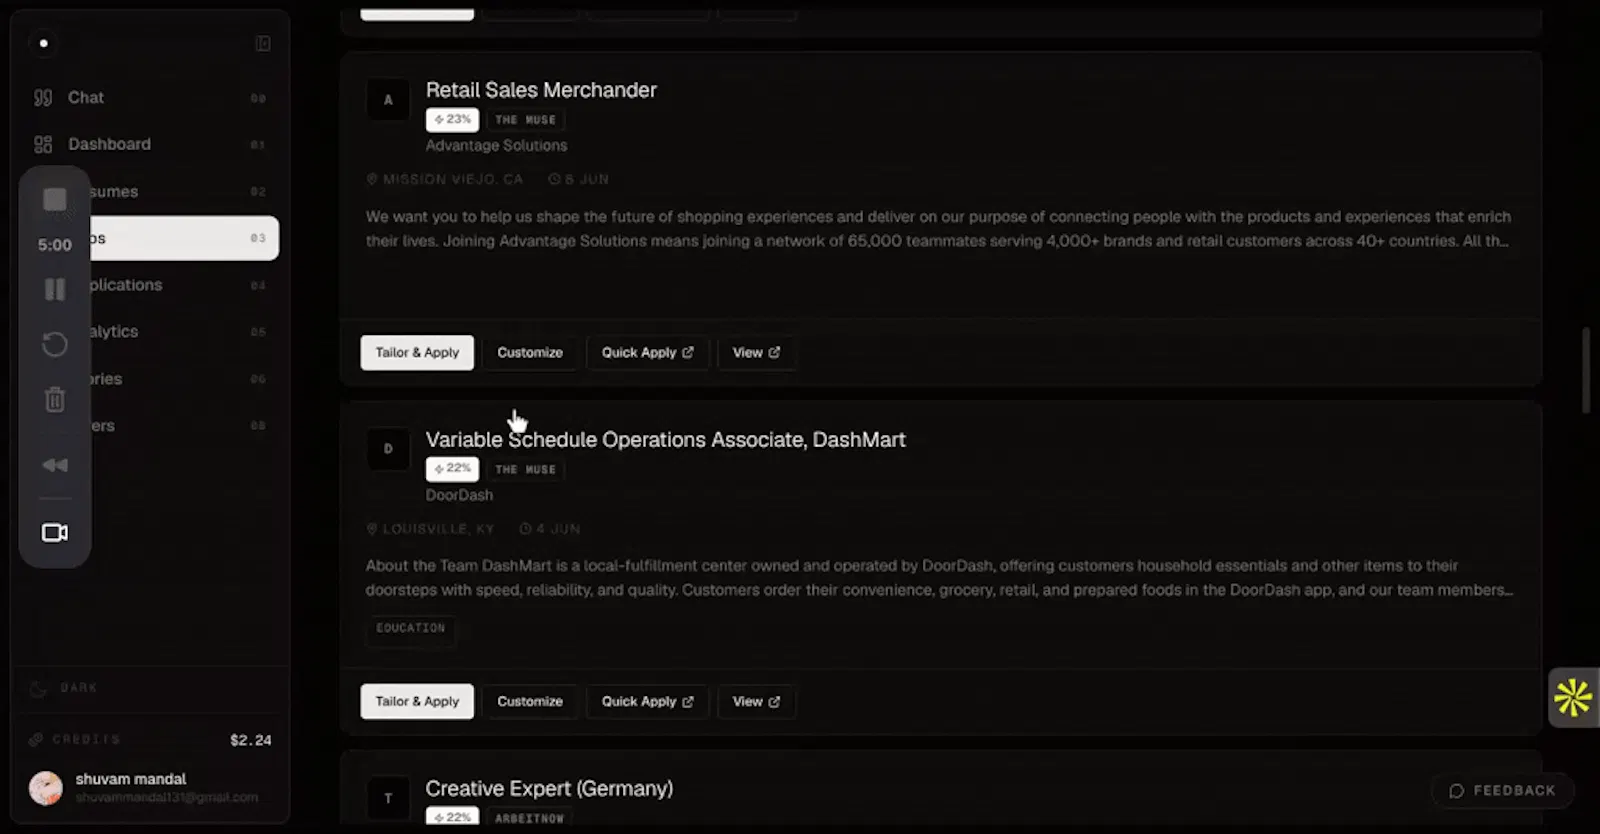The width and height of the screenshot is (1600, 834).
Task: Toggle the camera in the recorder bar
Action: (x=55, y=532)
